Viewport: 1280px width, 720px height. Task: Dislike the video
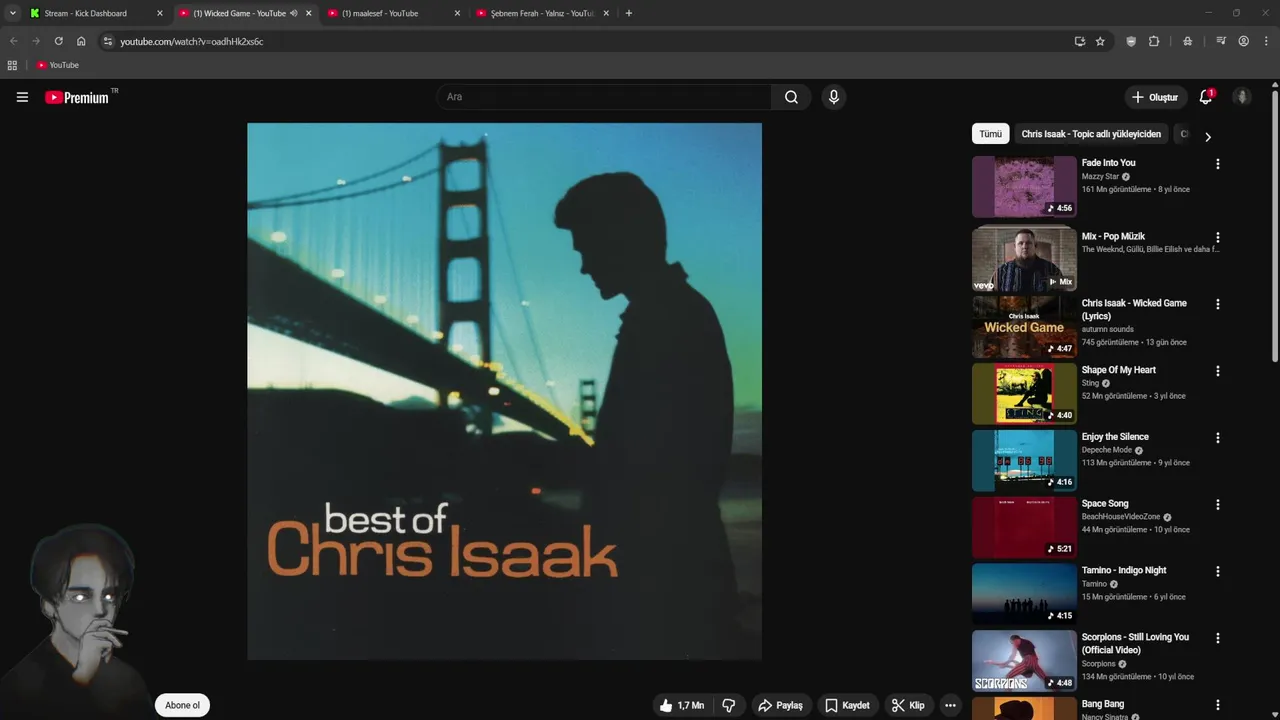[x=728, y=705]
